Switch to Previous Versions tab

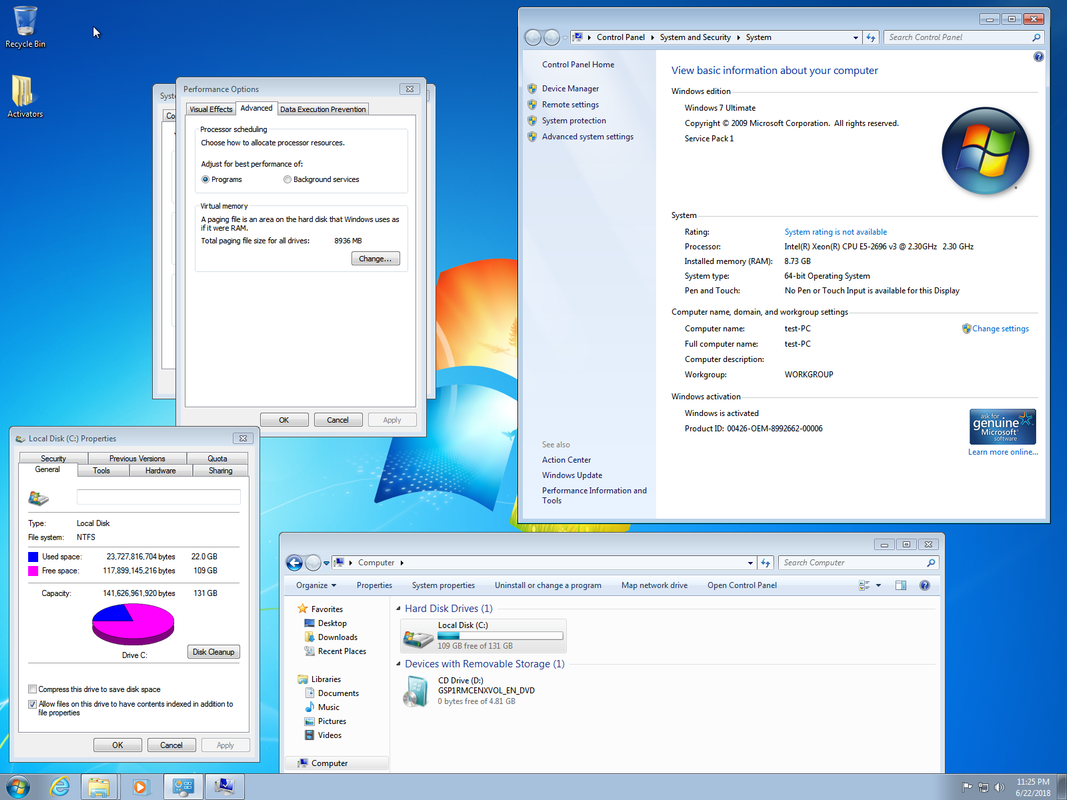137,459
